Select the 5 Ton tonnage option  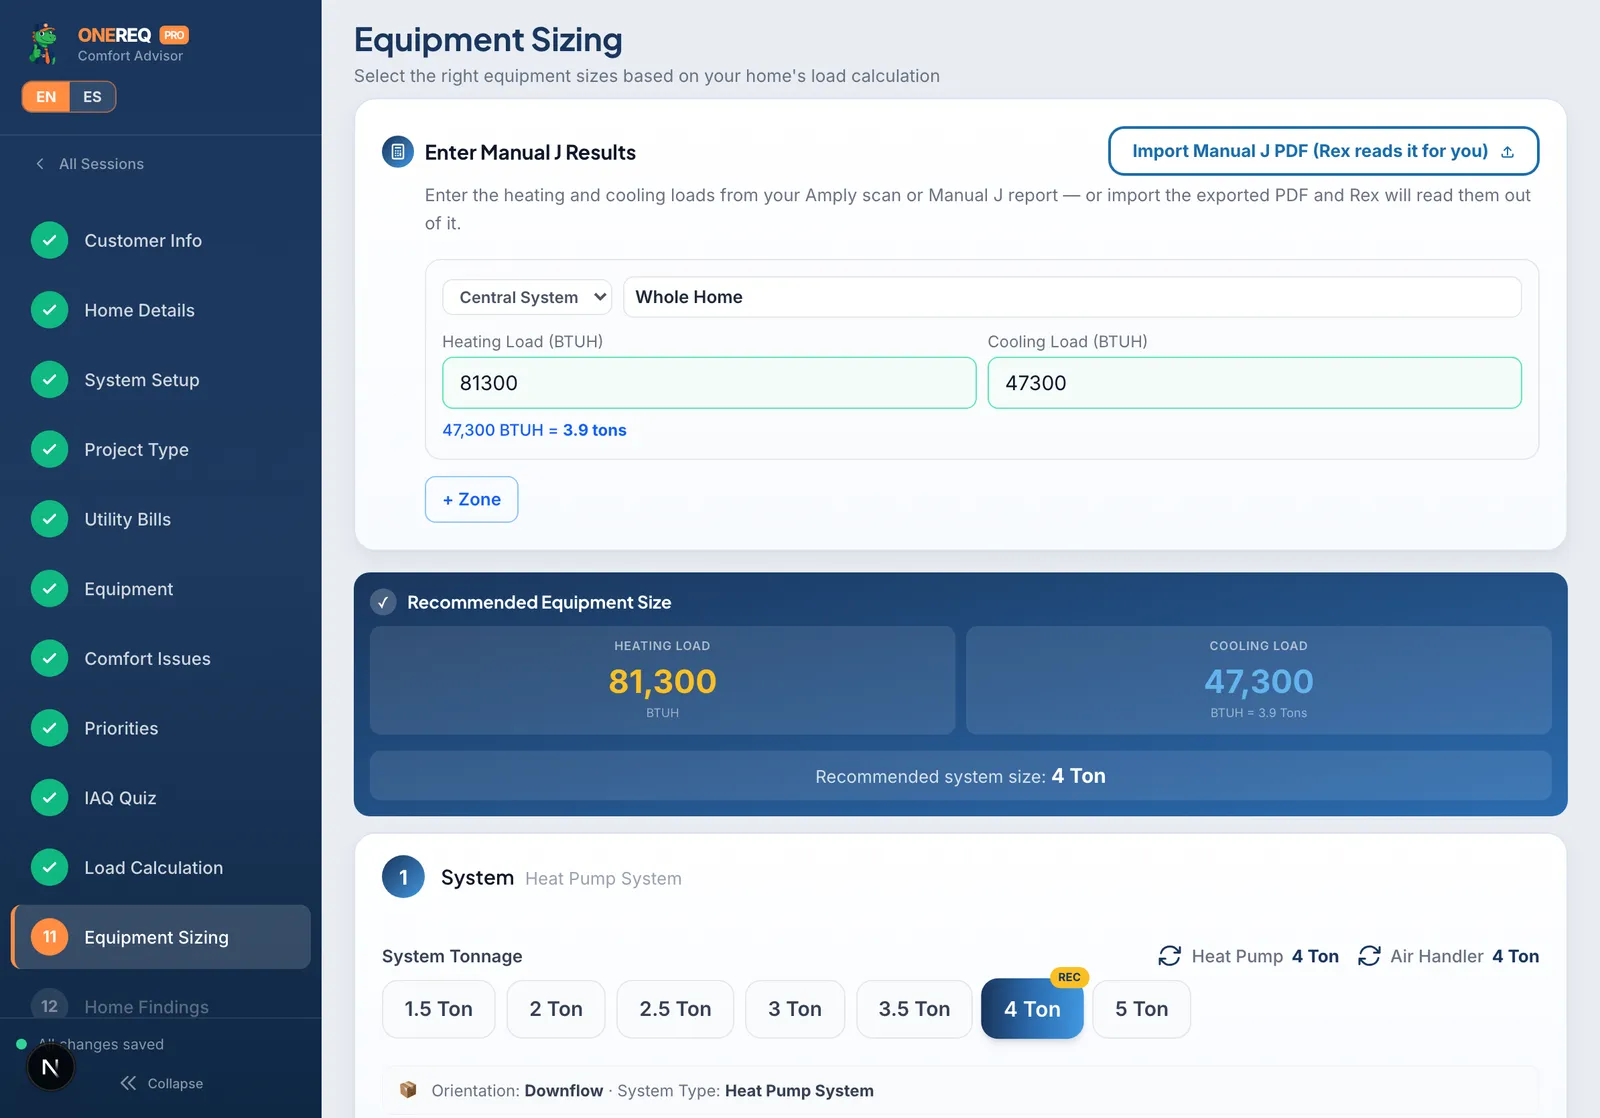point(1142,1009)
